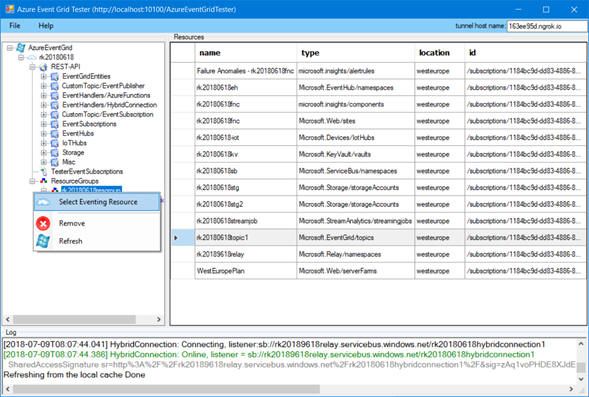Image resolution: width=589 pixels, height=397 pixels.
Task: Click the cloud icon of Select Eventing Resource
Action: pos(43,202)
